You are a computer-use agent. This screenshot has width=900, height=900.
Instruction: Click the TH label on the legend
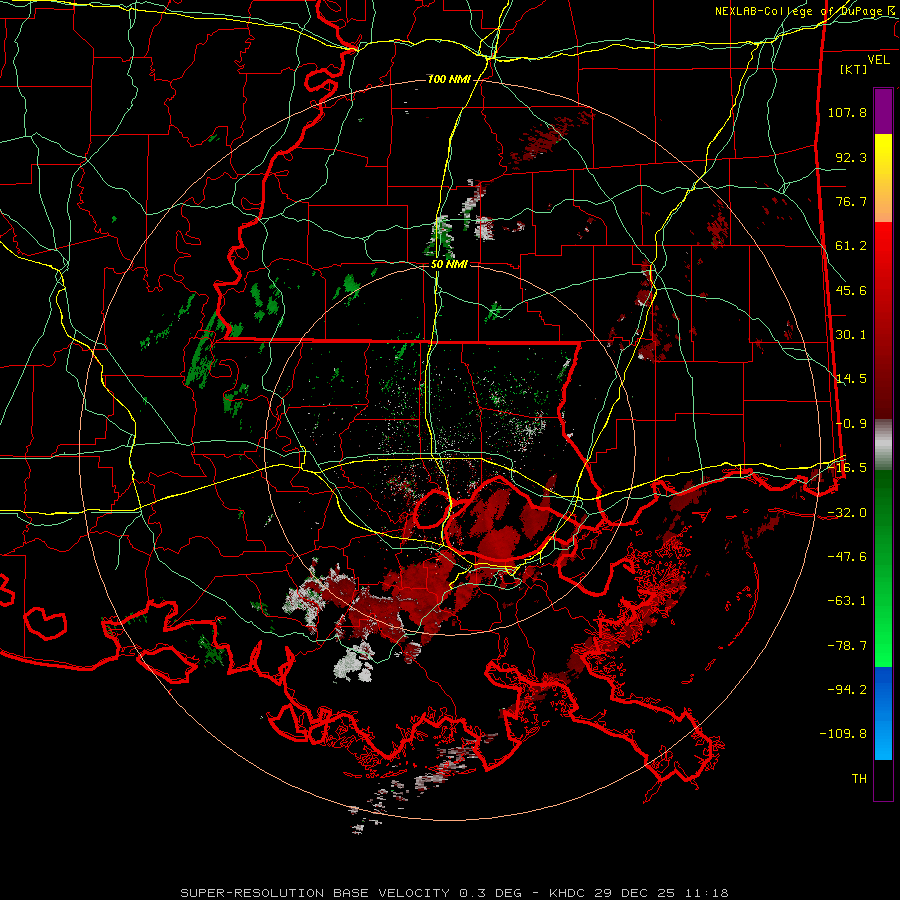coord(859,778)
